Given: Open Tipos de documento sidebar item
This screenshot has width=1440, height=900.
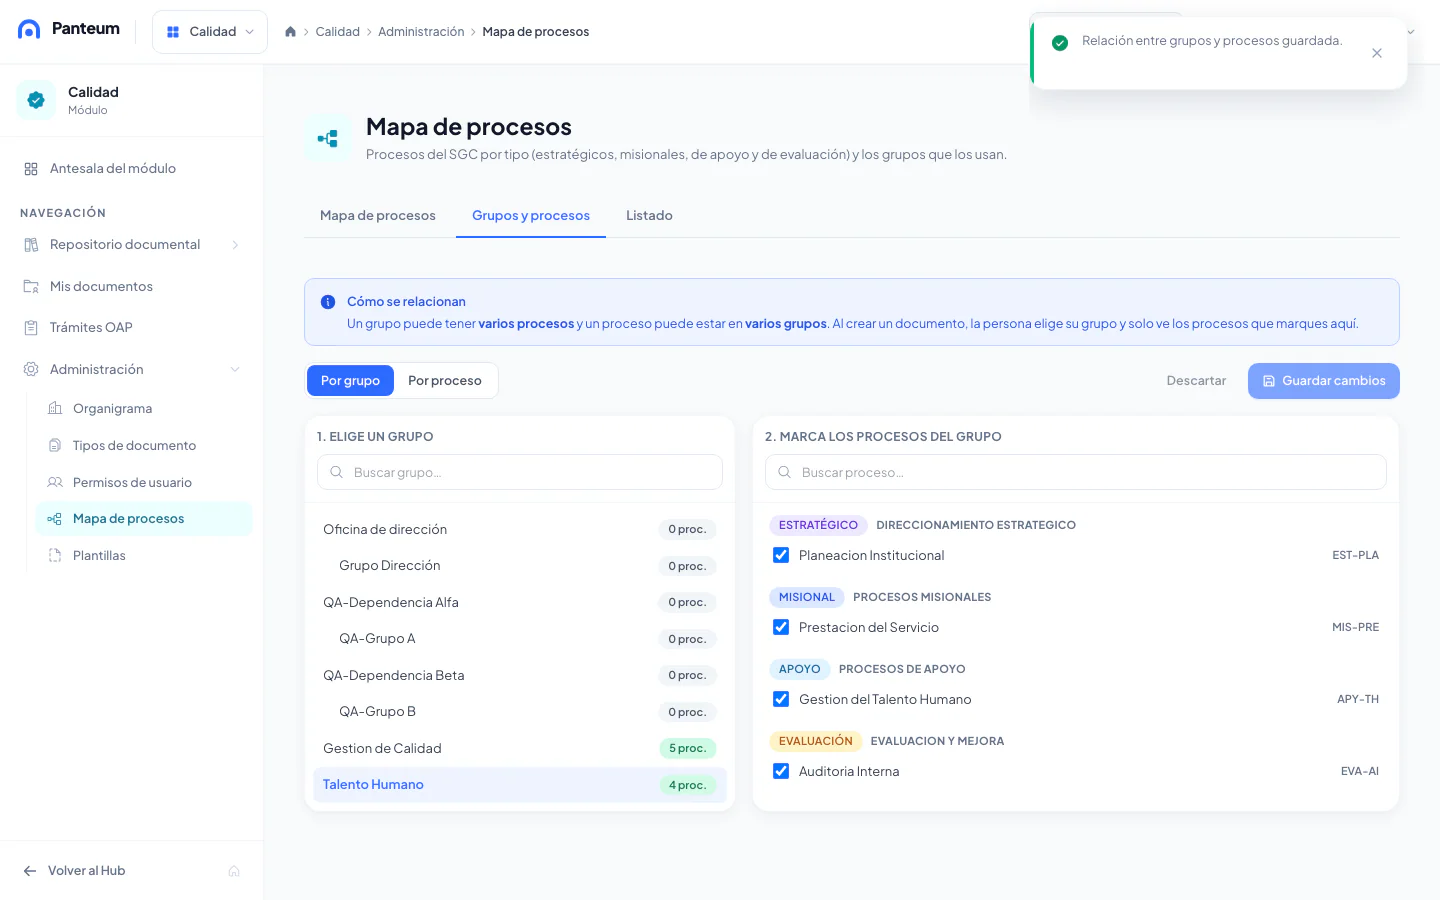Looking at the screenshot, I should [144, 446].
